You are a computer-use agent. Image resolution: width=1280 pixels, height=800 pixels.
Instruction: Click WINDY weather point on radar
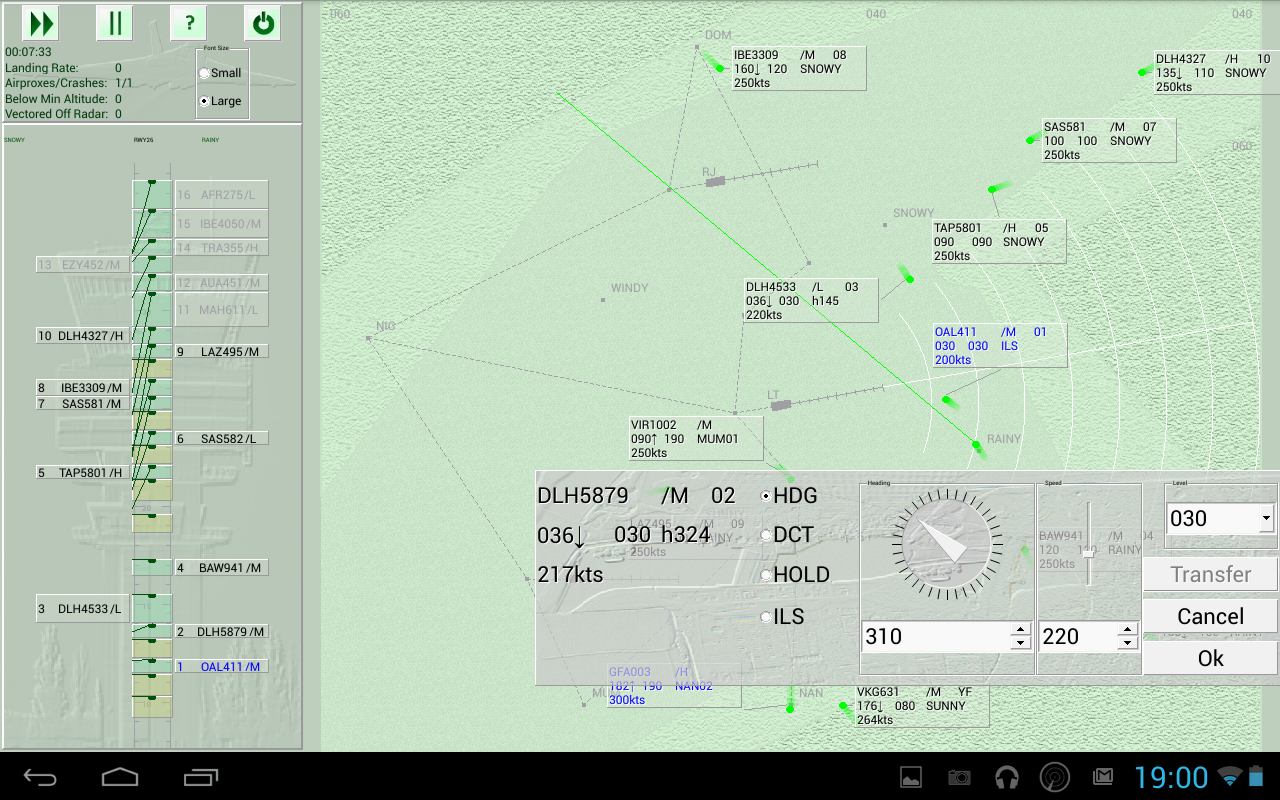603,299
